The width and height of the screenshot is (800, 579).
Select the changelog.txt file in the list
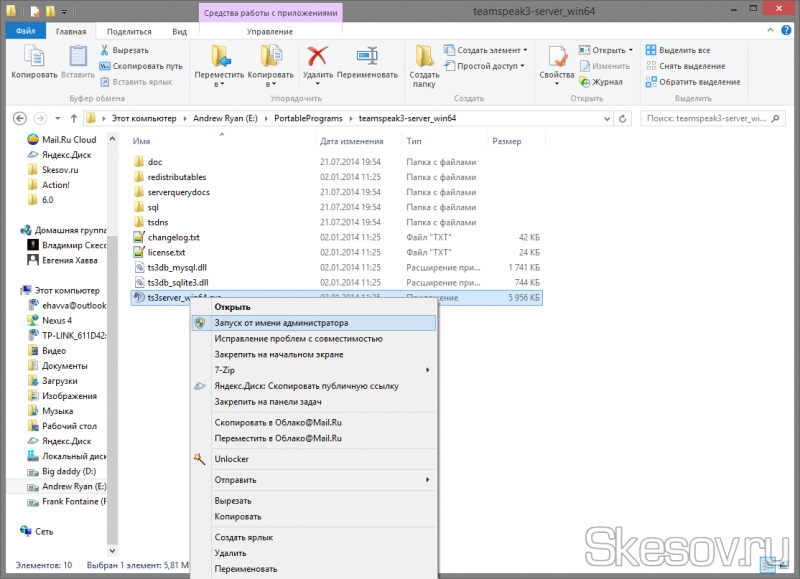click(174, 238)
